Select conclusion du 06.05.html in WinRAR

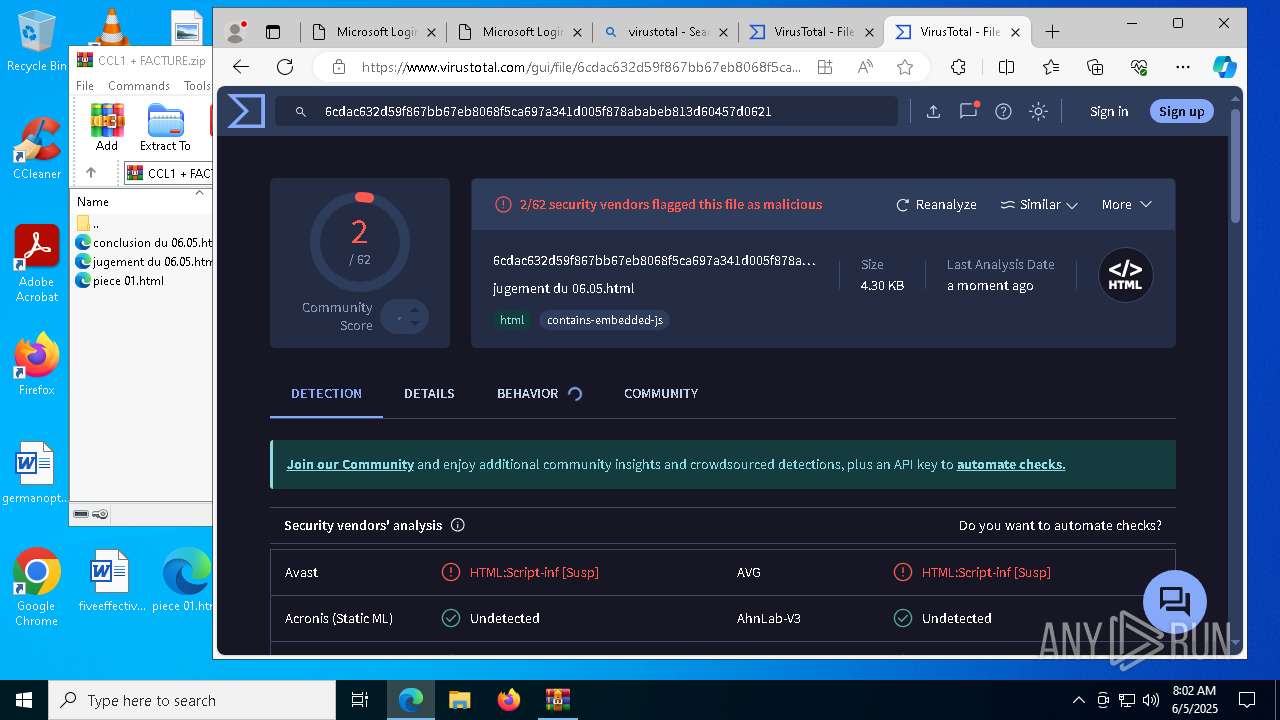tap(143, 243)
